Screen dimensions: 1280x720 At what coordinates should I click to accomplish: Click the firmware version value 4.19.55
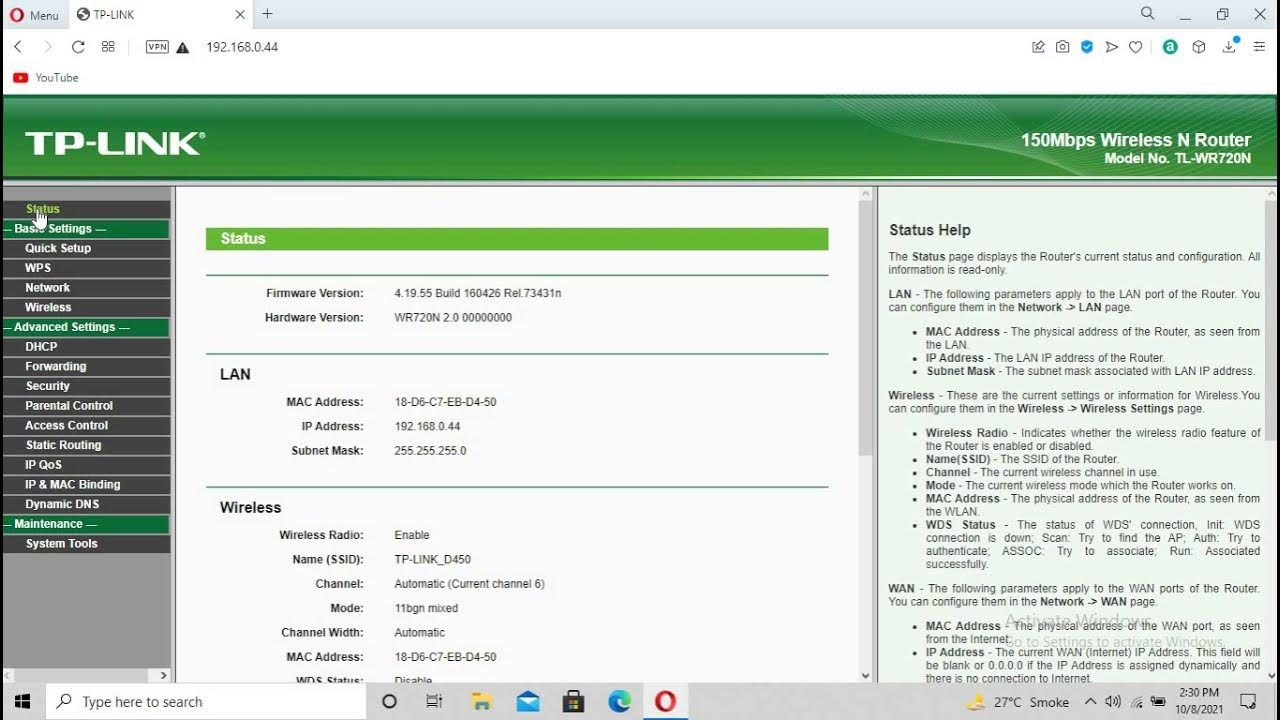[478, 293]
